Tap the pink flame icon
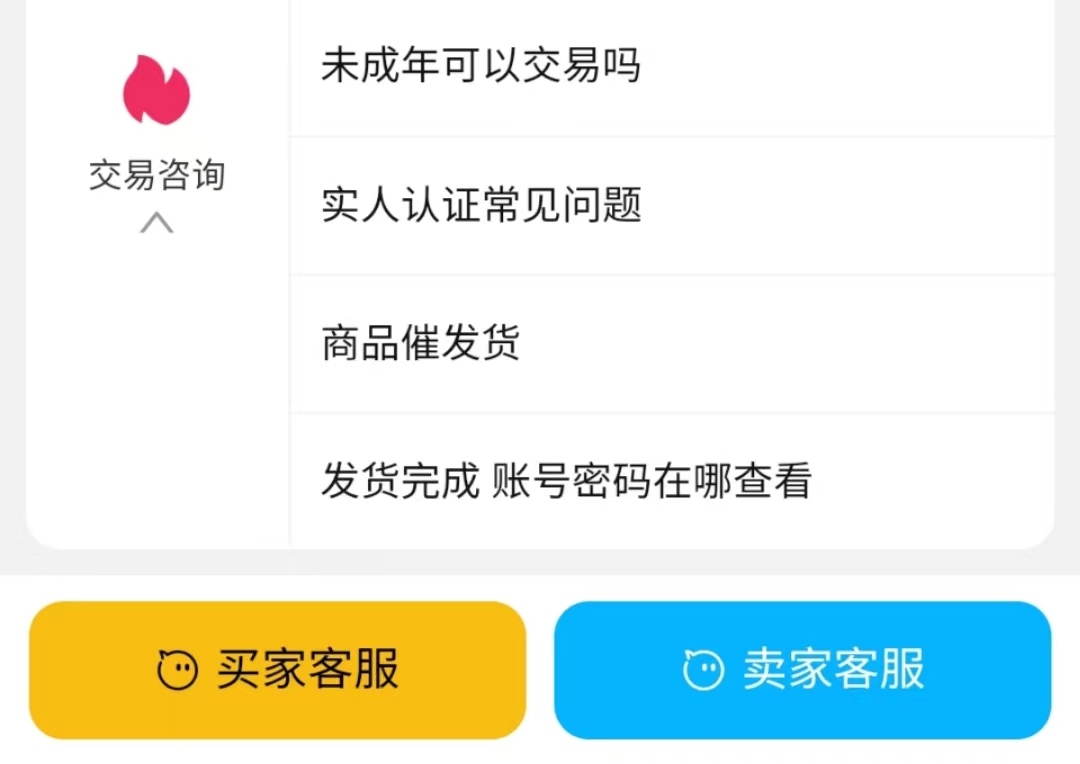 point(156,91)
